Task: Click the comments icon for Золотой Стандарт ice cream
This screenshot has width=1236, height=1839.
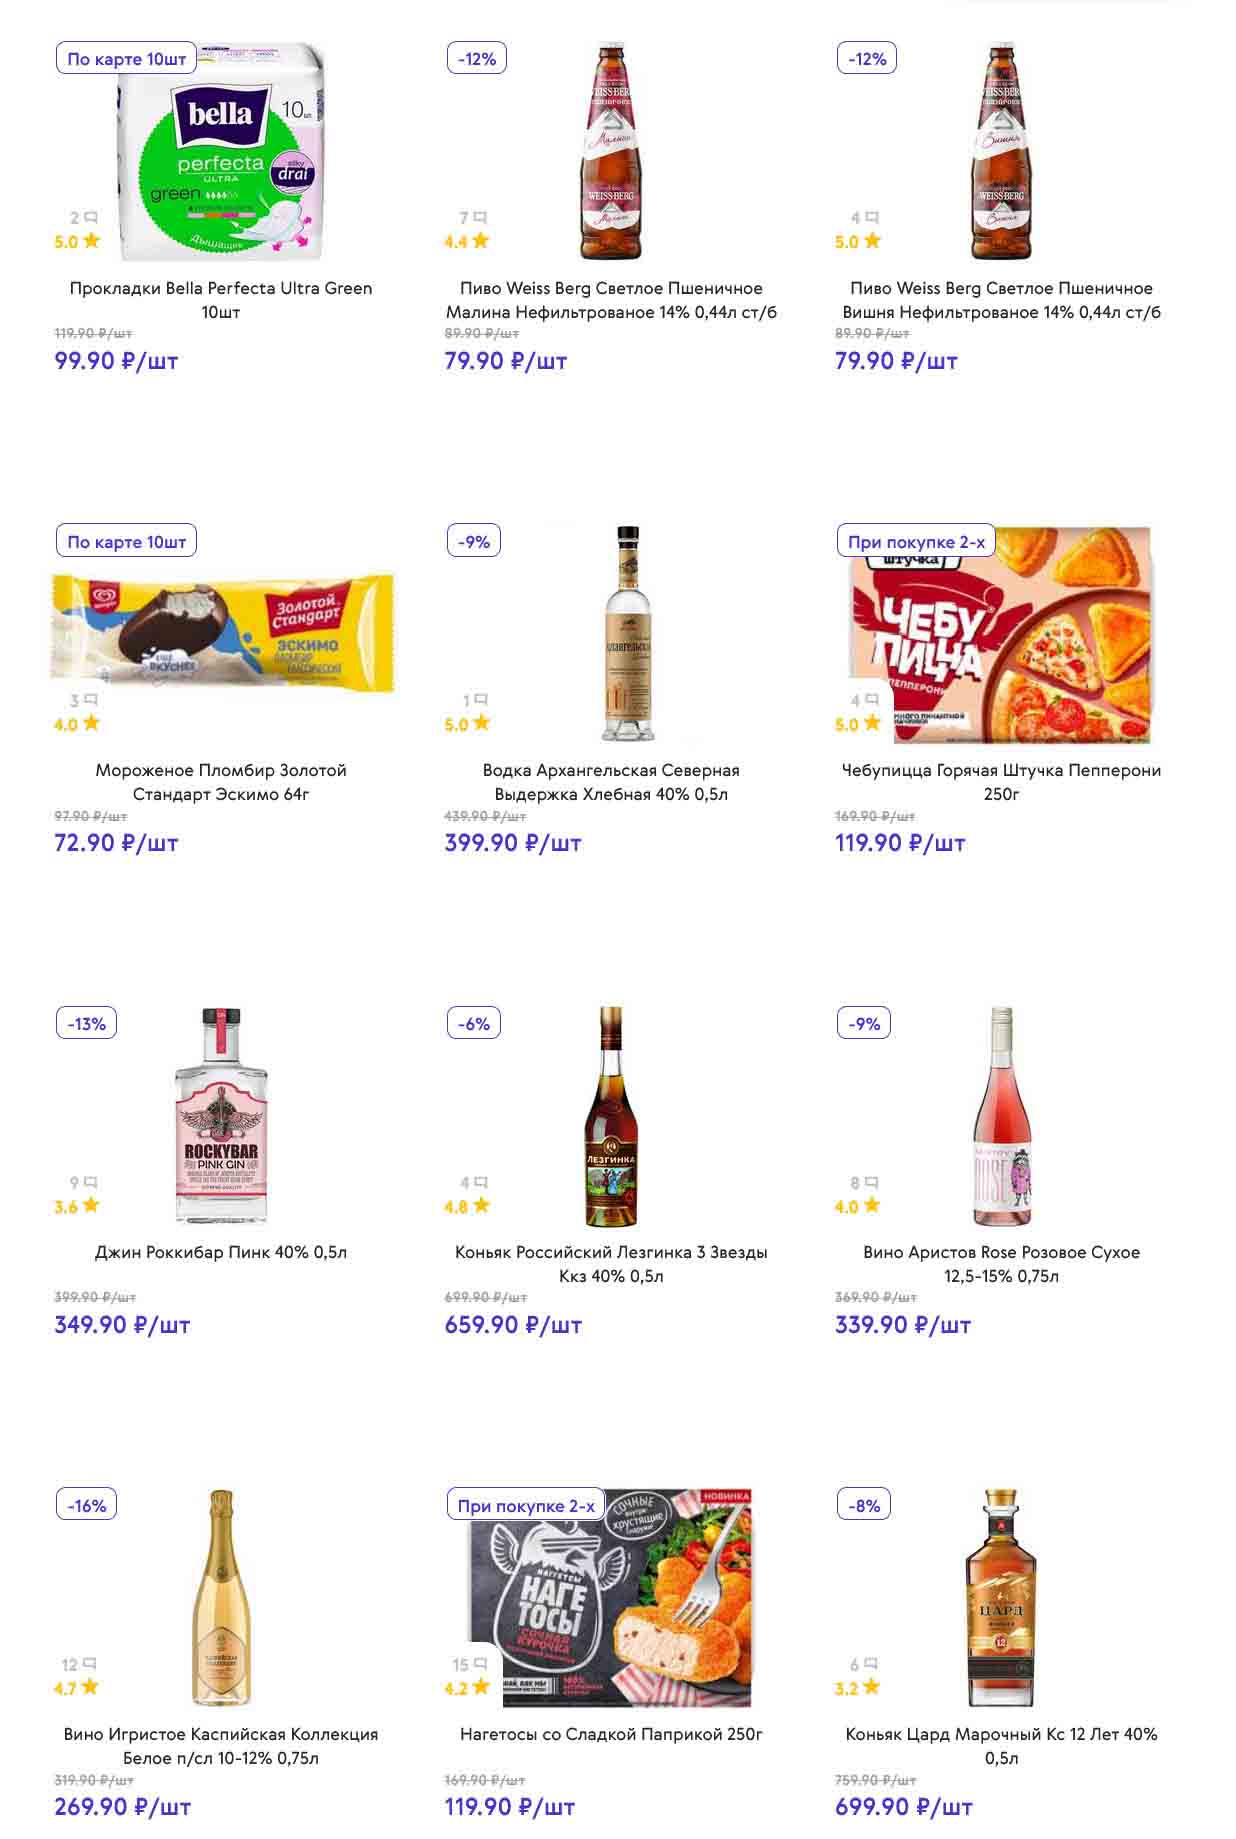Action: coord(91,699)
